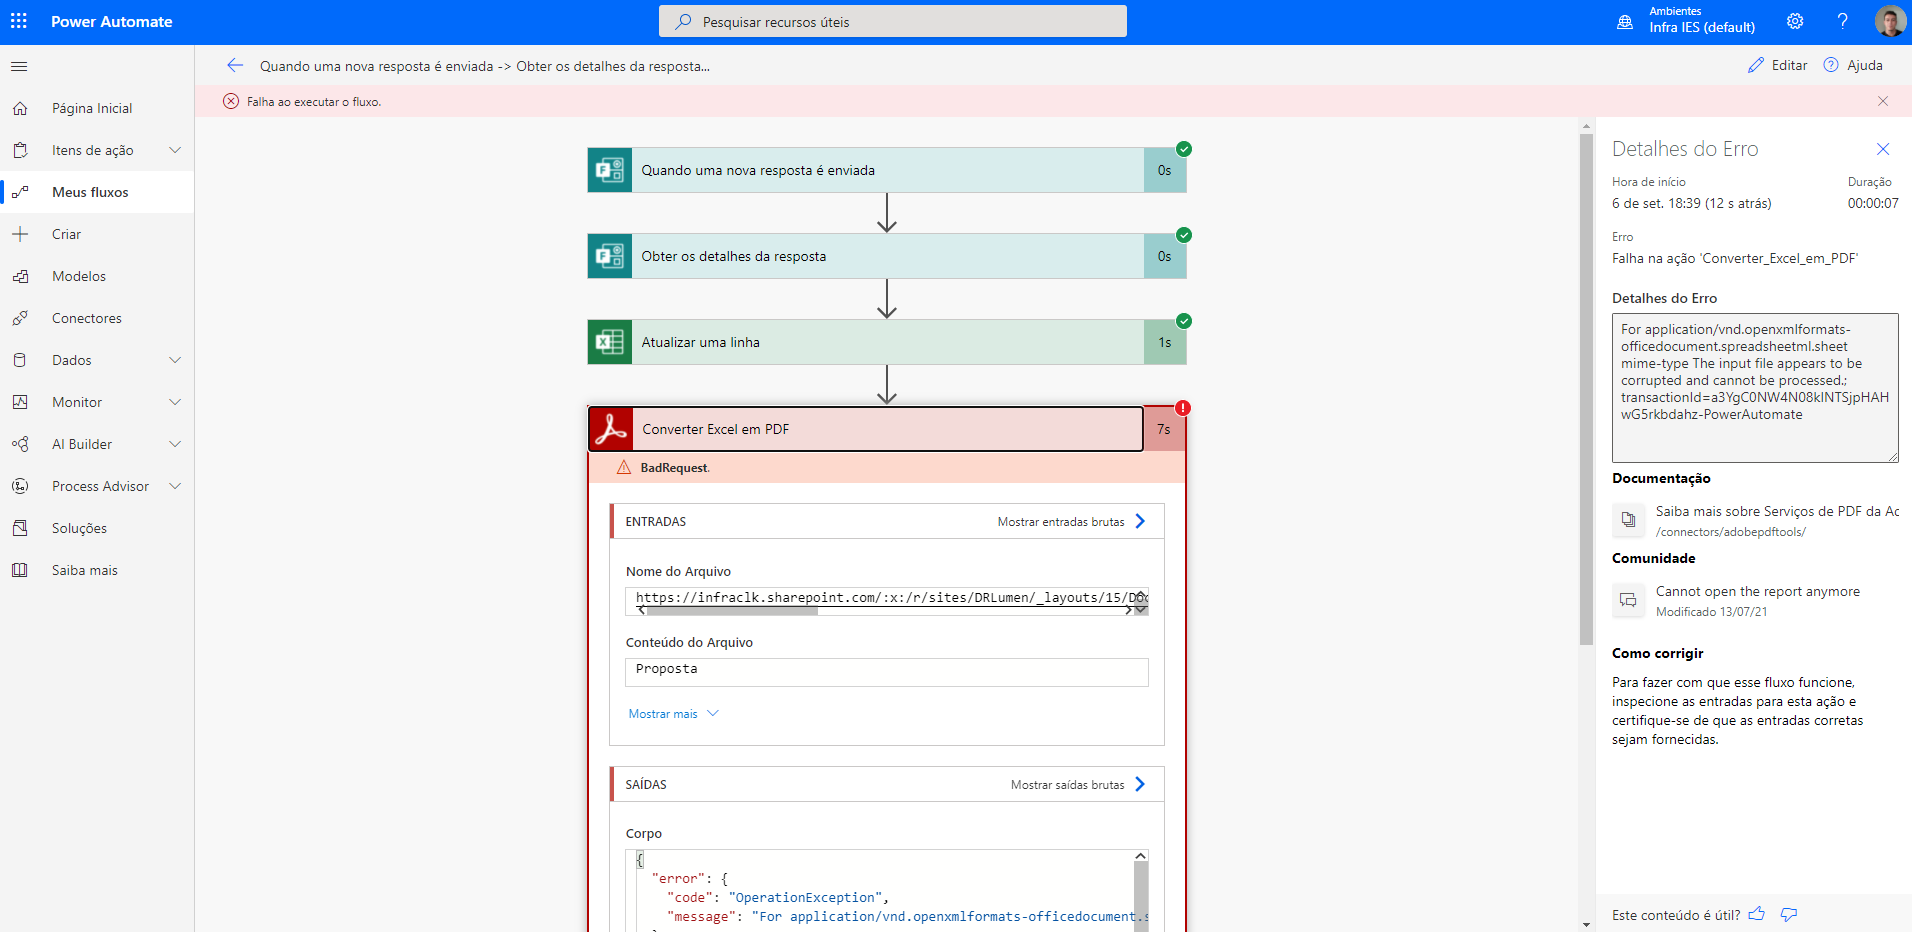Viewport: 1912px width, 932px height.
Task: Open Power Automate settings gear
Action: click(x=1795, y=20)
